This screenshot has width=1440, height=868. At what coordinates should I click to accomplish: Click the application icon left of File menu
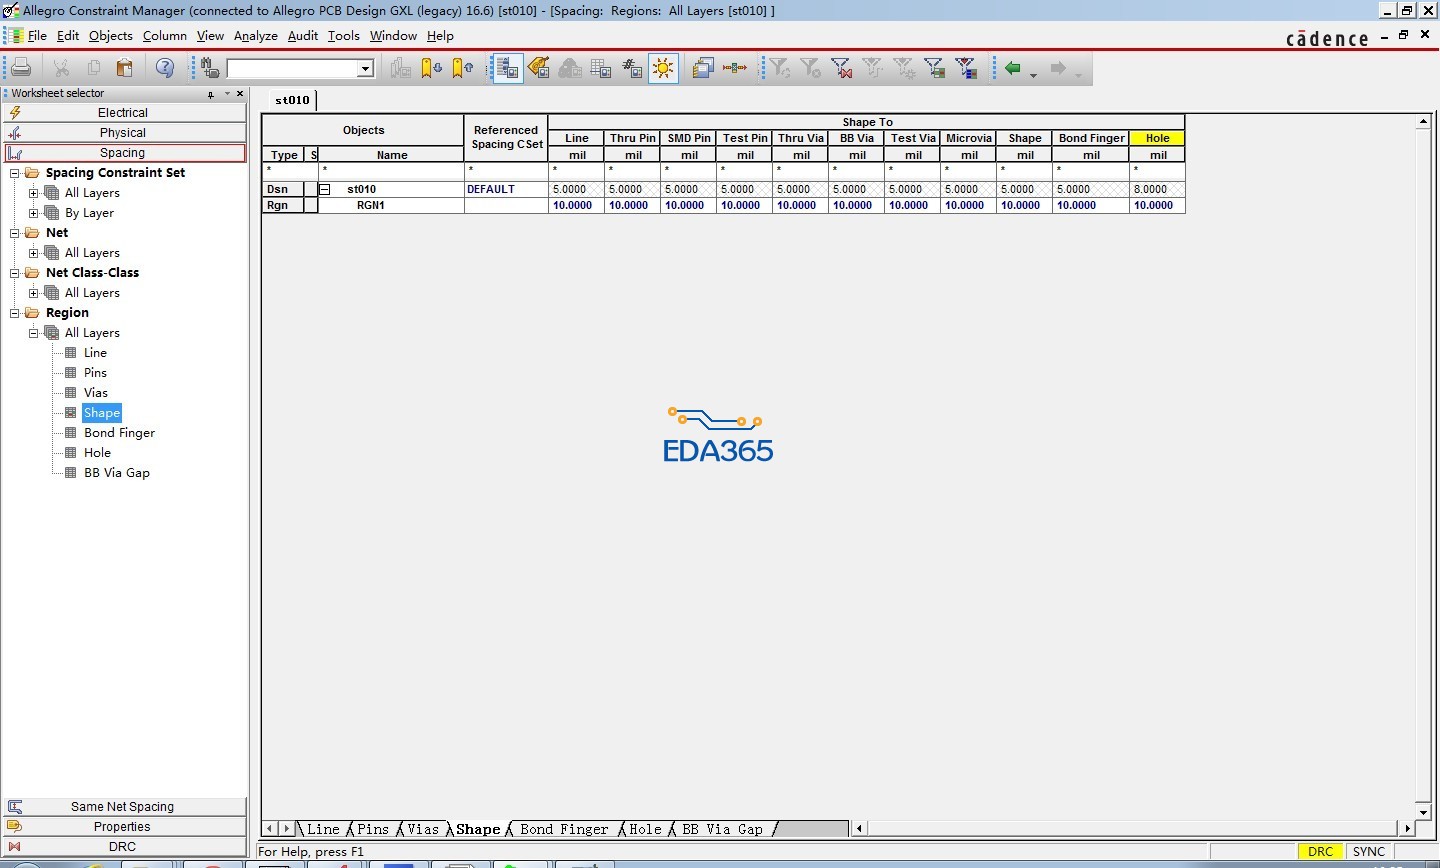(14, 36)
